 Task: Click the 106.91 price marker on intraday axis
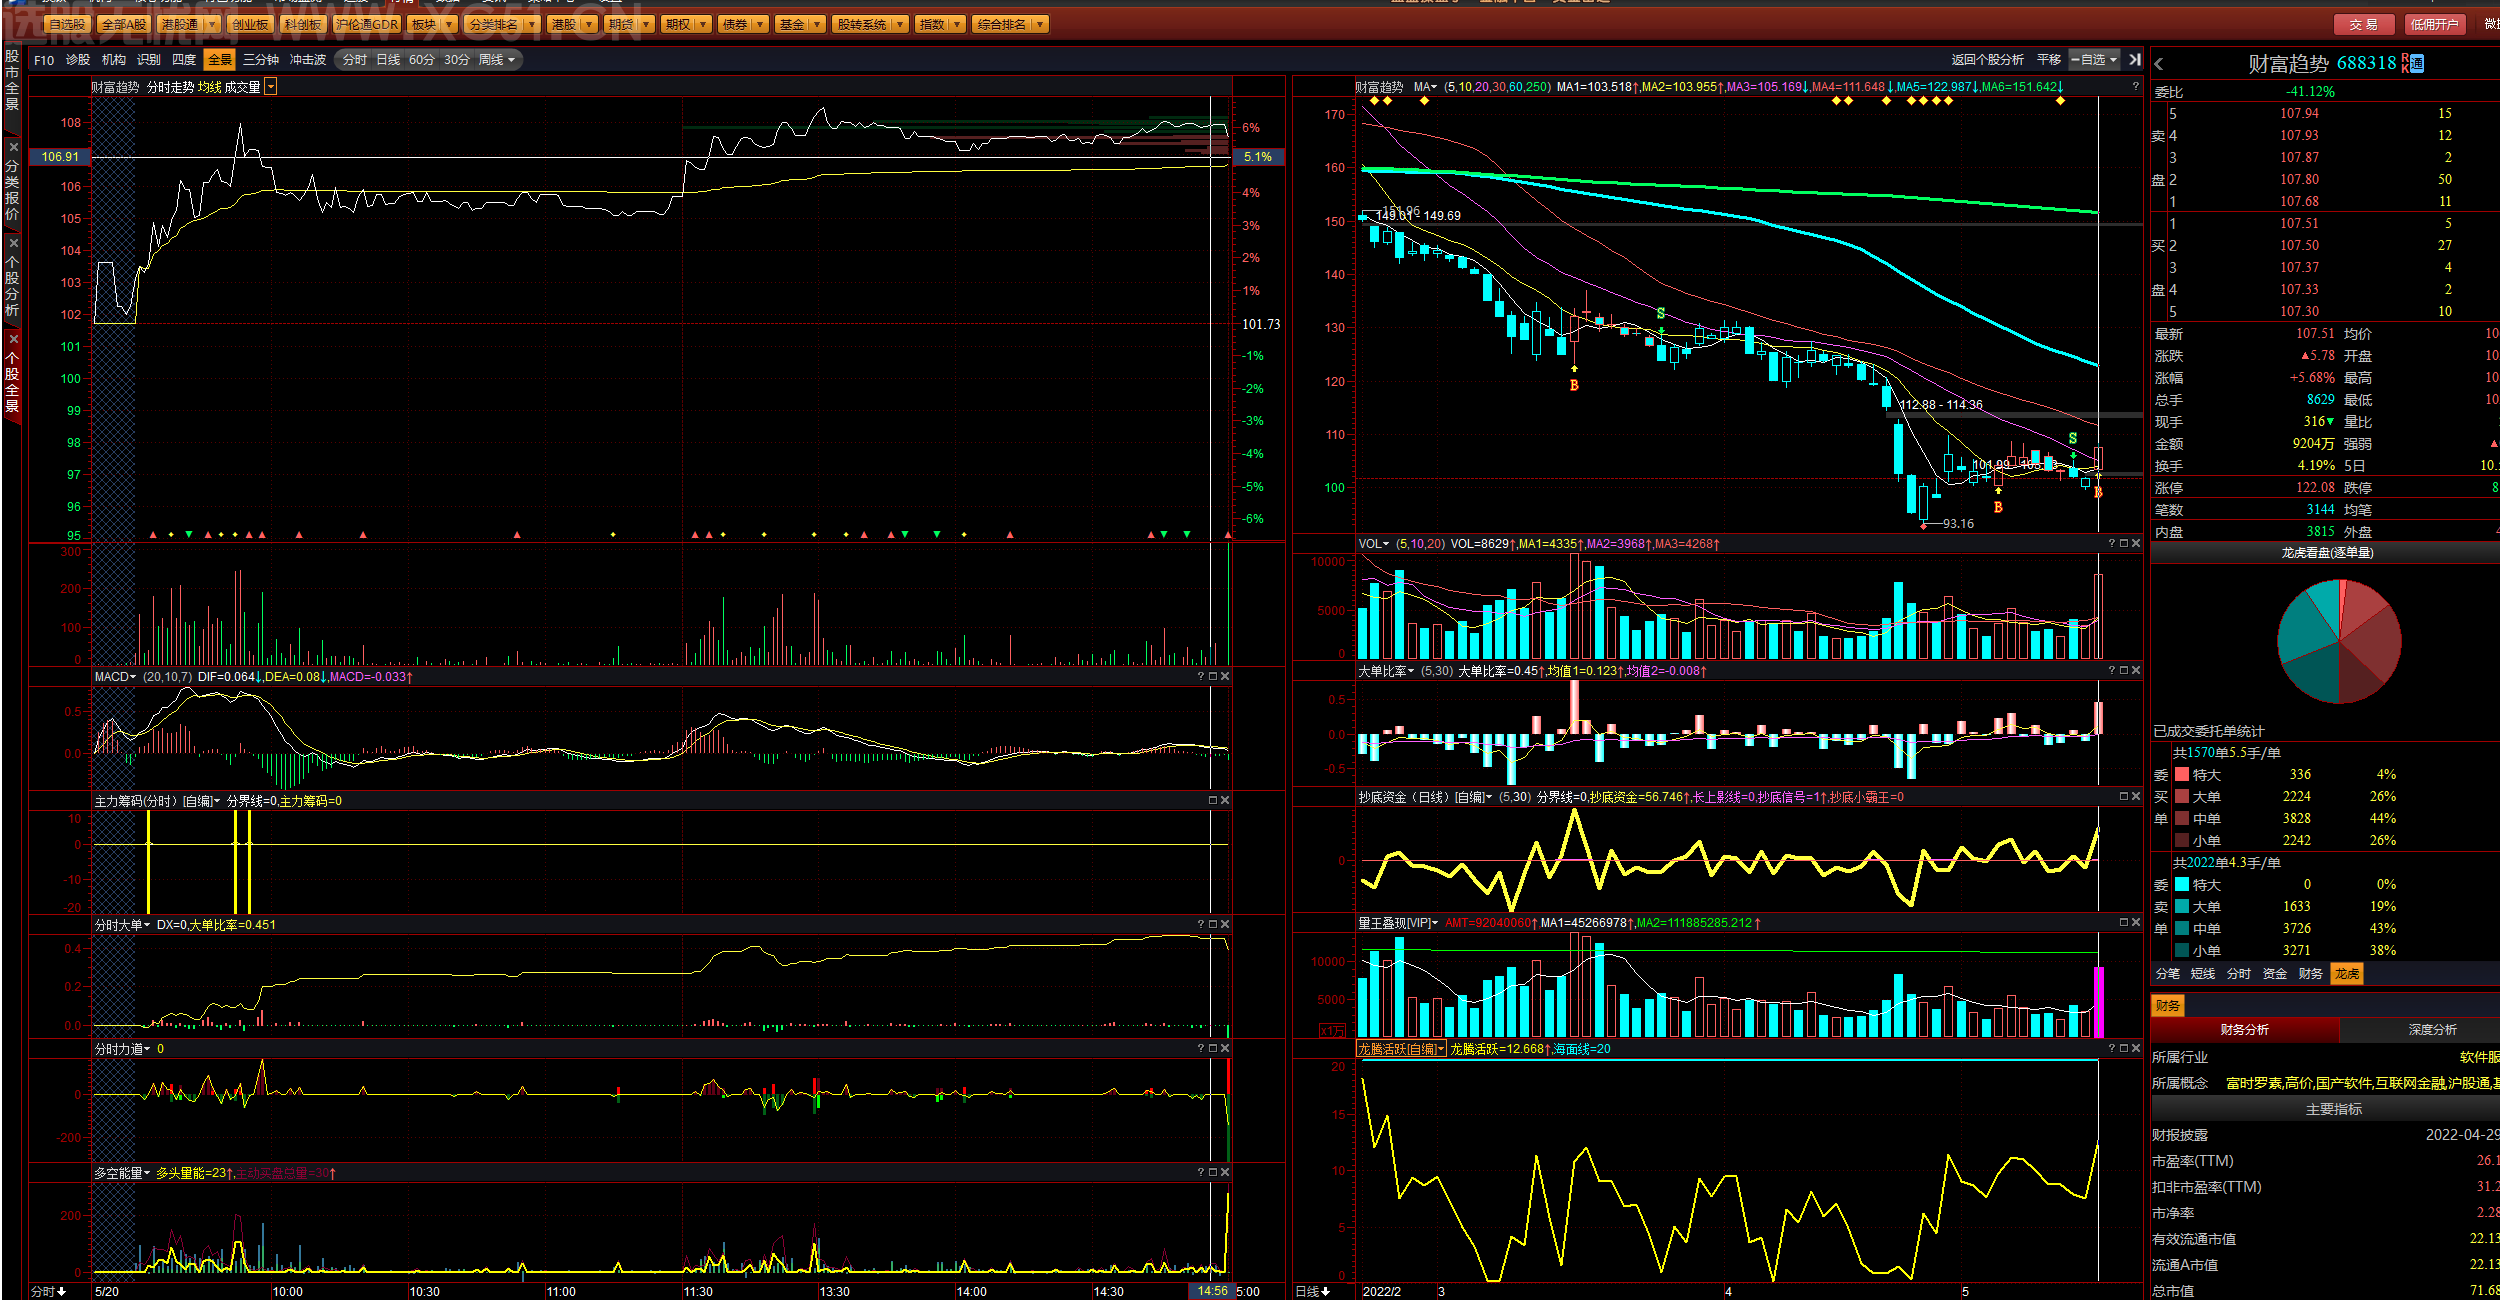click(61, 157)
